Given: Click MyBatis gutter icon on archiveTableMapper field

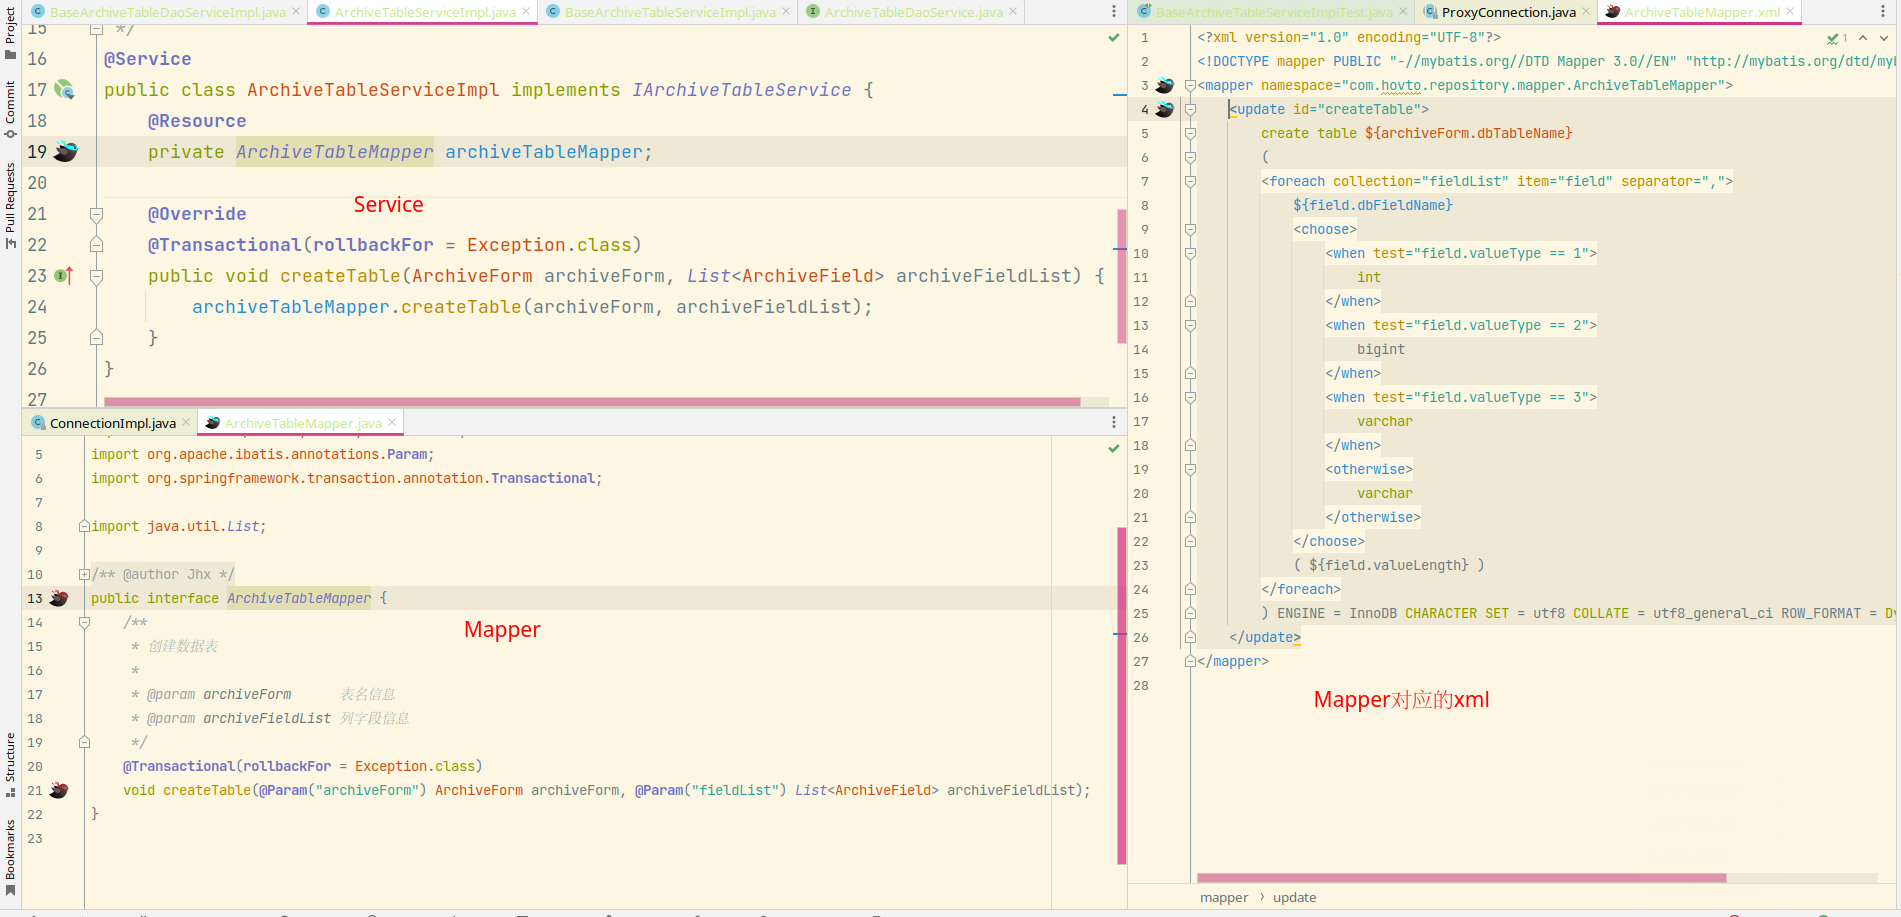Looking at the screenshot, I should click(66, 152).
